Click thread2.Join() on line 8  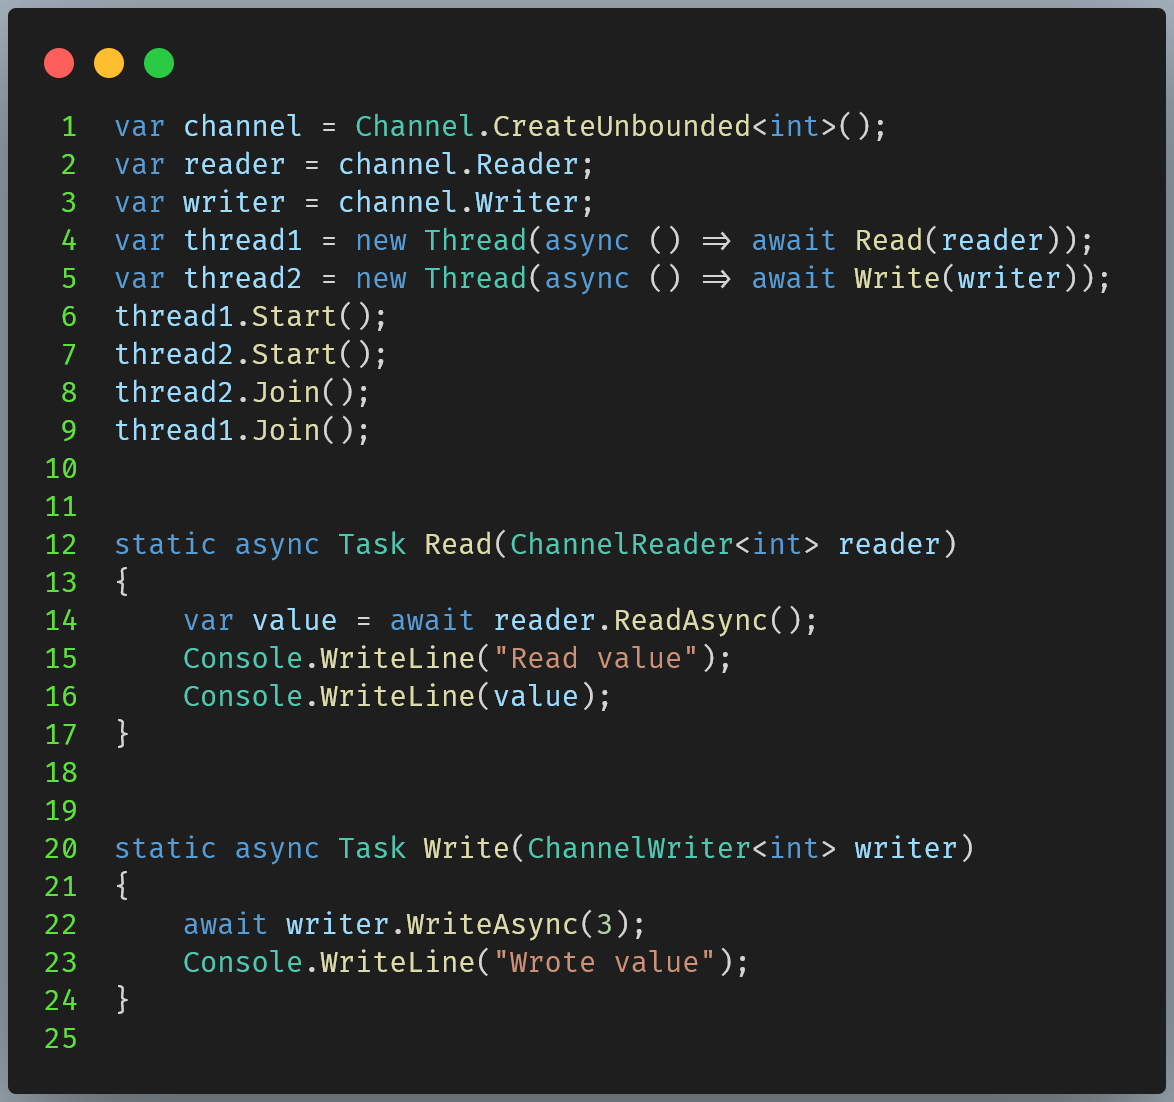242,392
